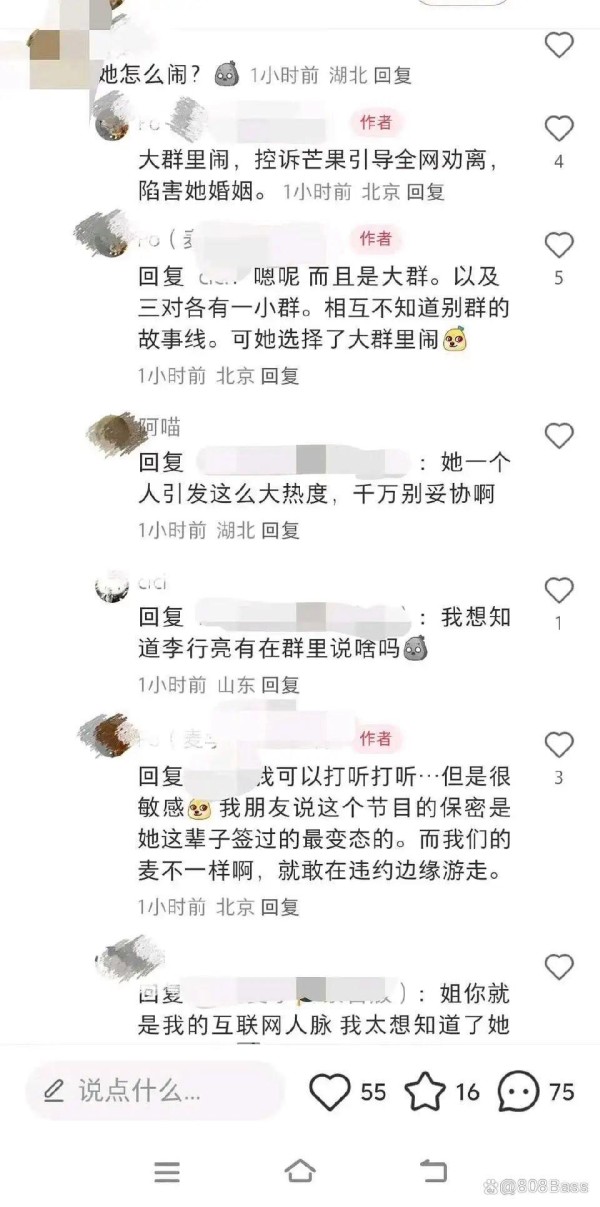Reply to the 她怎么闹 comment from 湖北
600x1207 pixels.
(393, 75)
